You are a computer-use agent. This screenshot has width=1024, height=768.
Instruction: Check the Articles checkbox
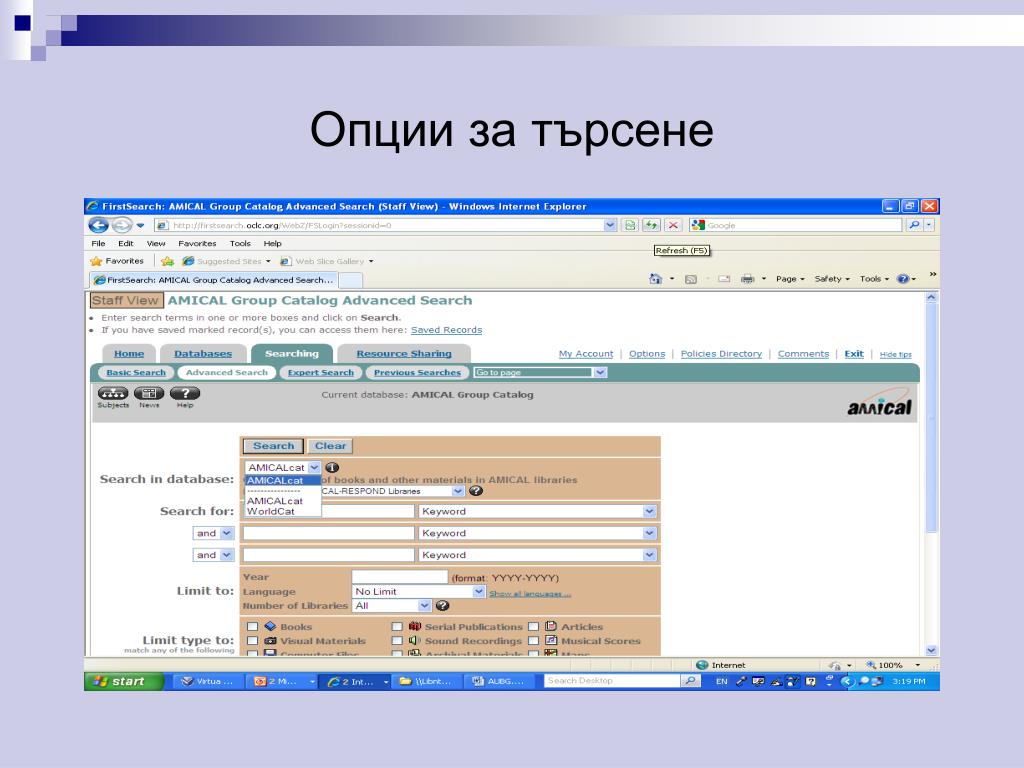tap(534, 627)
